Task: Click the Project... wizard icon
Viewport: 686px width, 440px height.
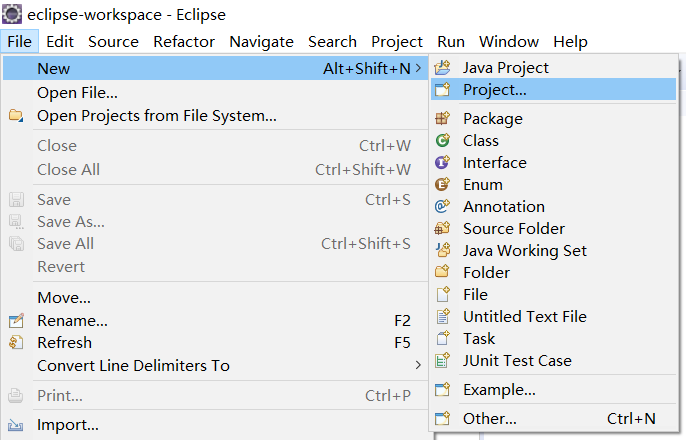Action: tap(442, 90)
